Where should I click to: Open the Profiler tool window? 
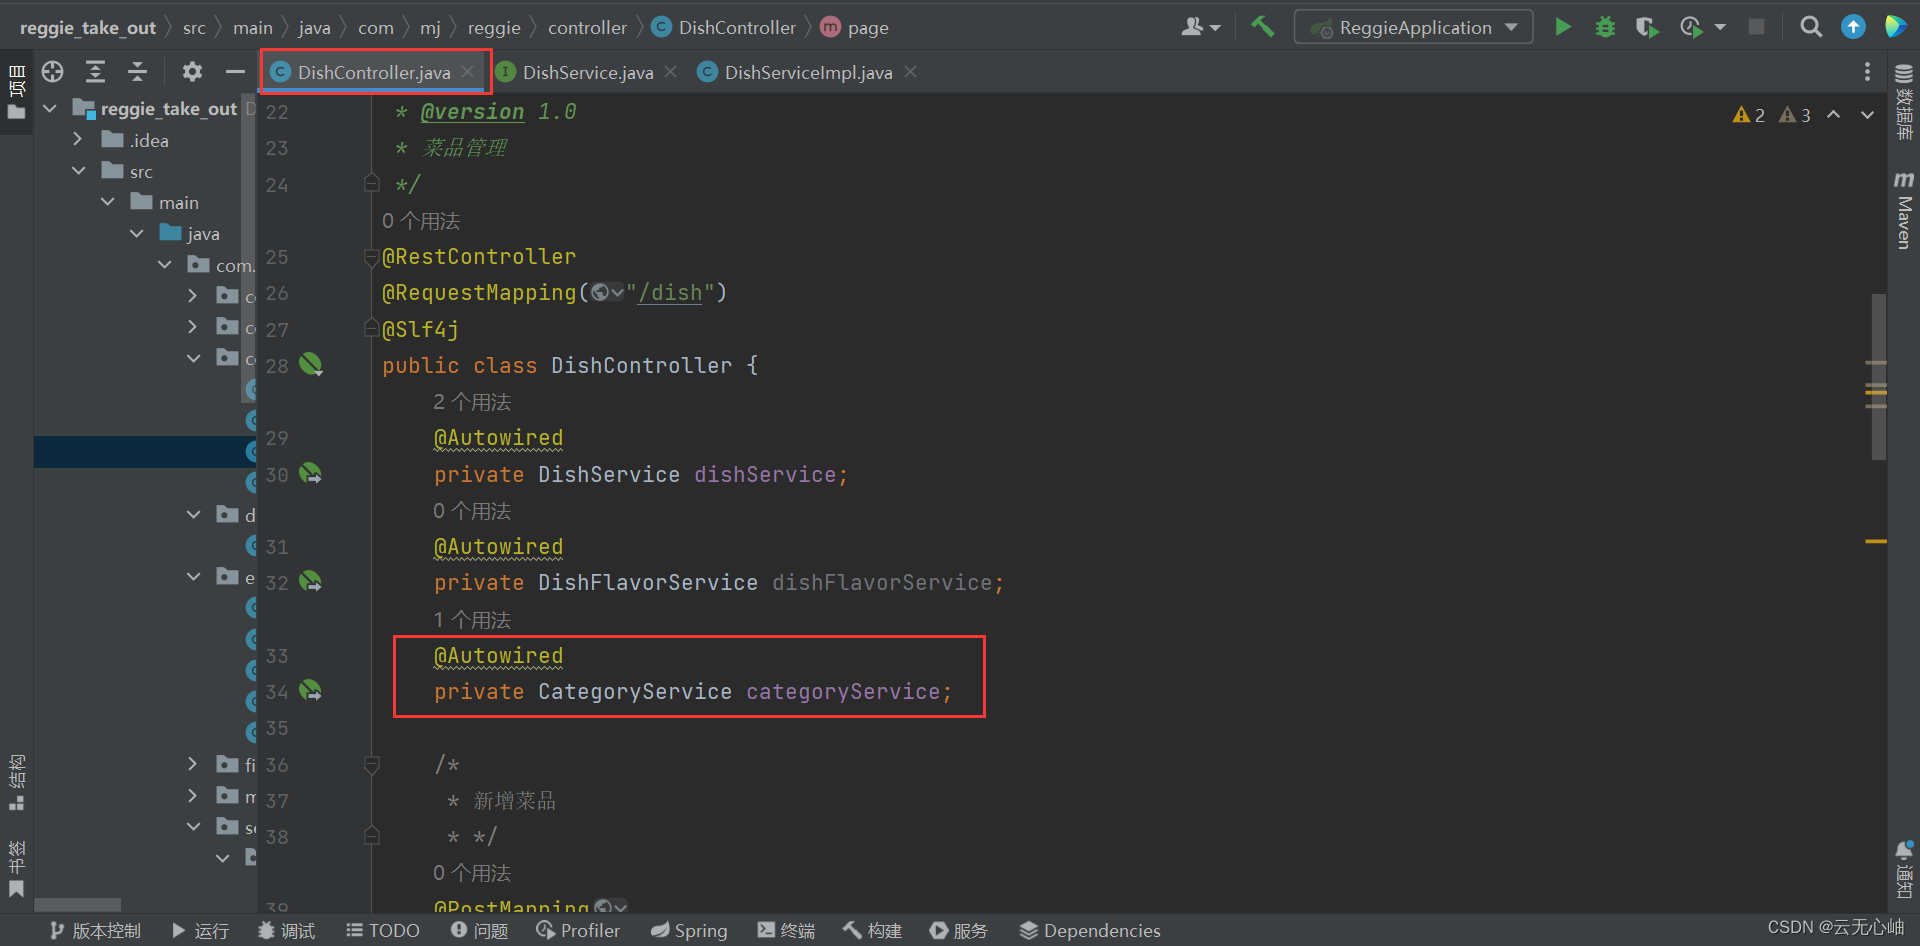click(x=578, y=931)
